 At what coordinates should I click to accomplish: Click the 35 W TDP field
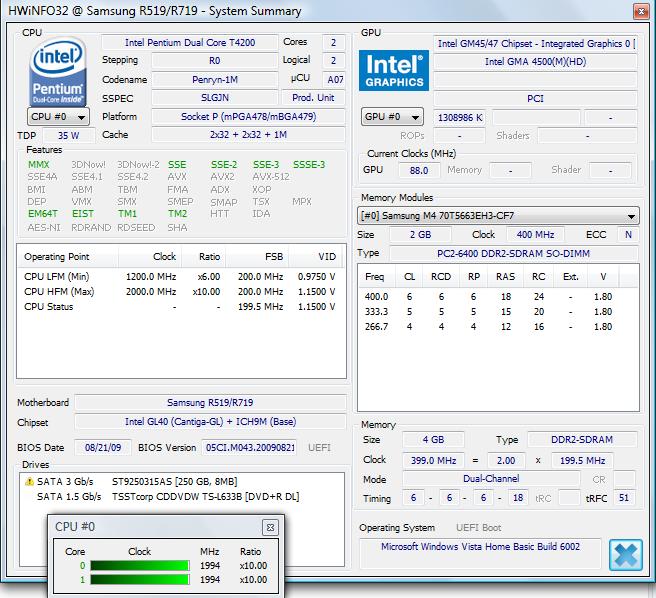coord(69,136)
